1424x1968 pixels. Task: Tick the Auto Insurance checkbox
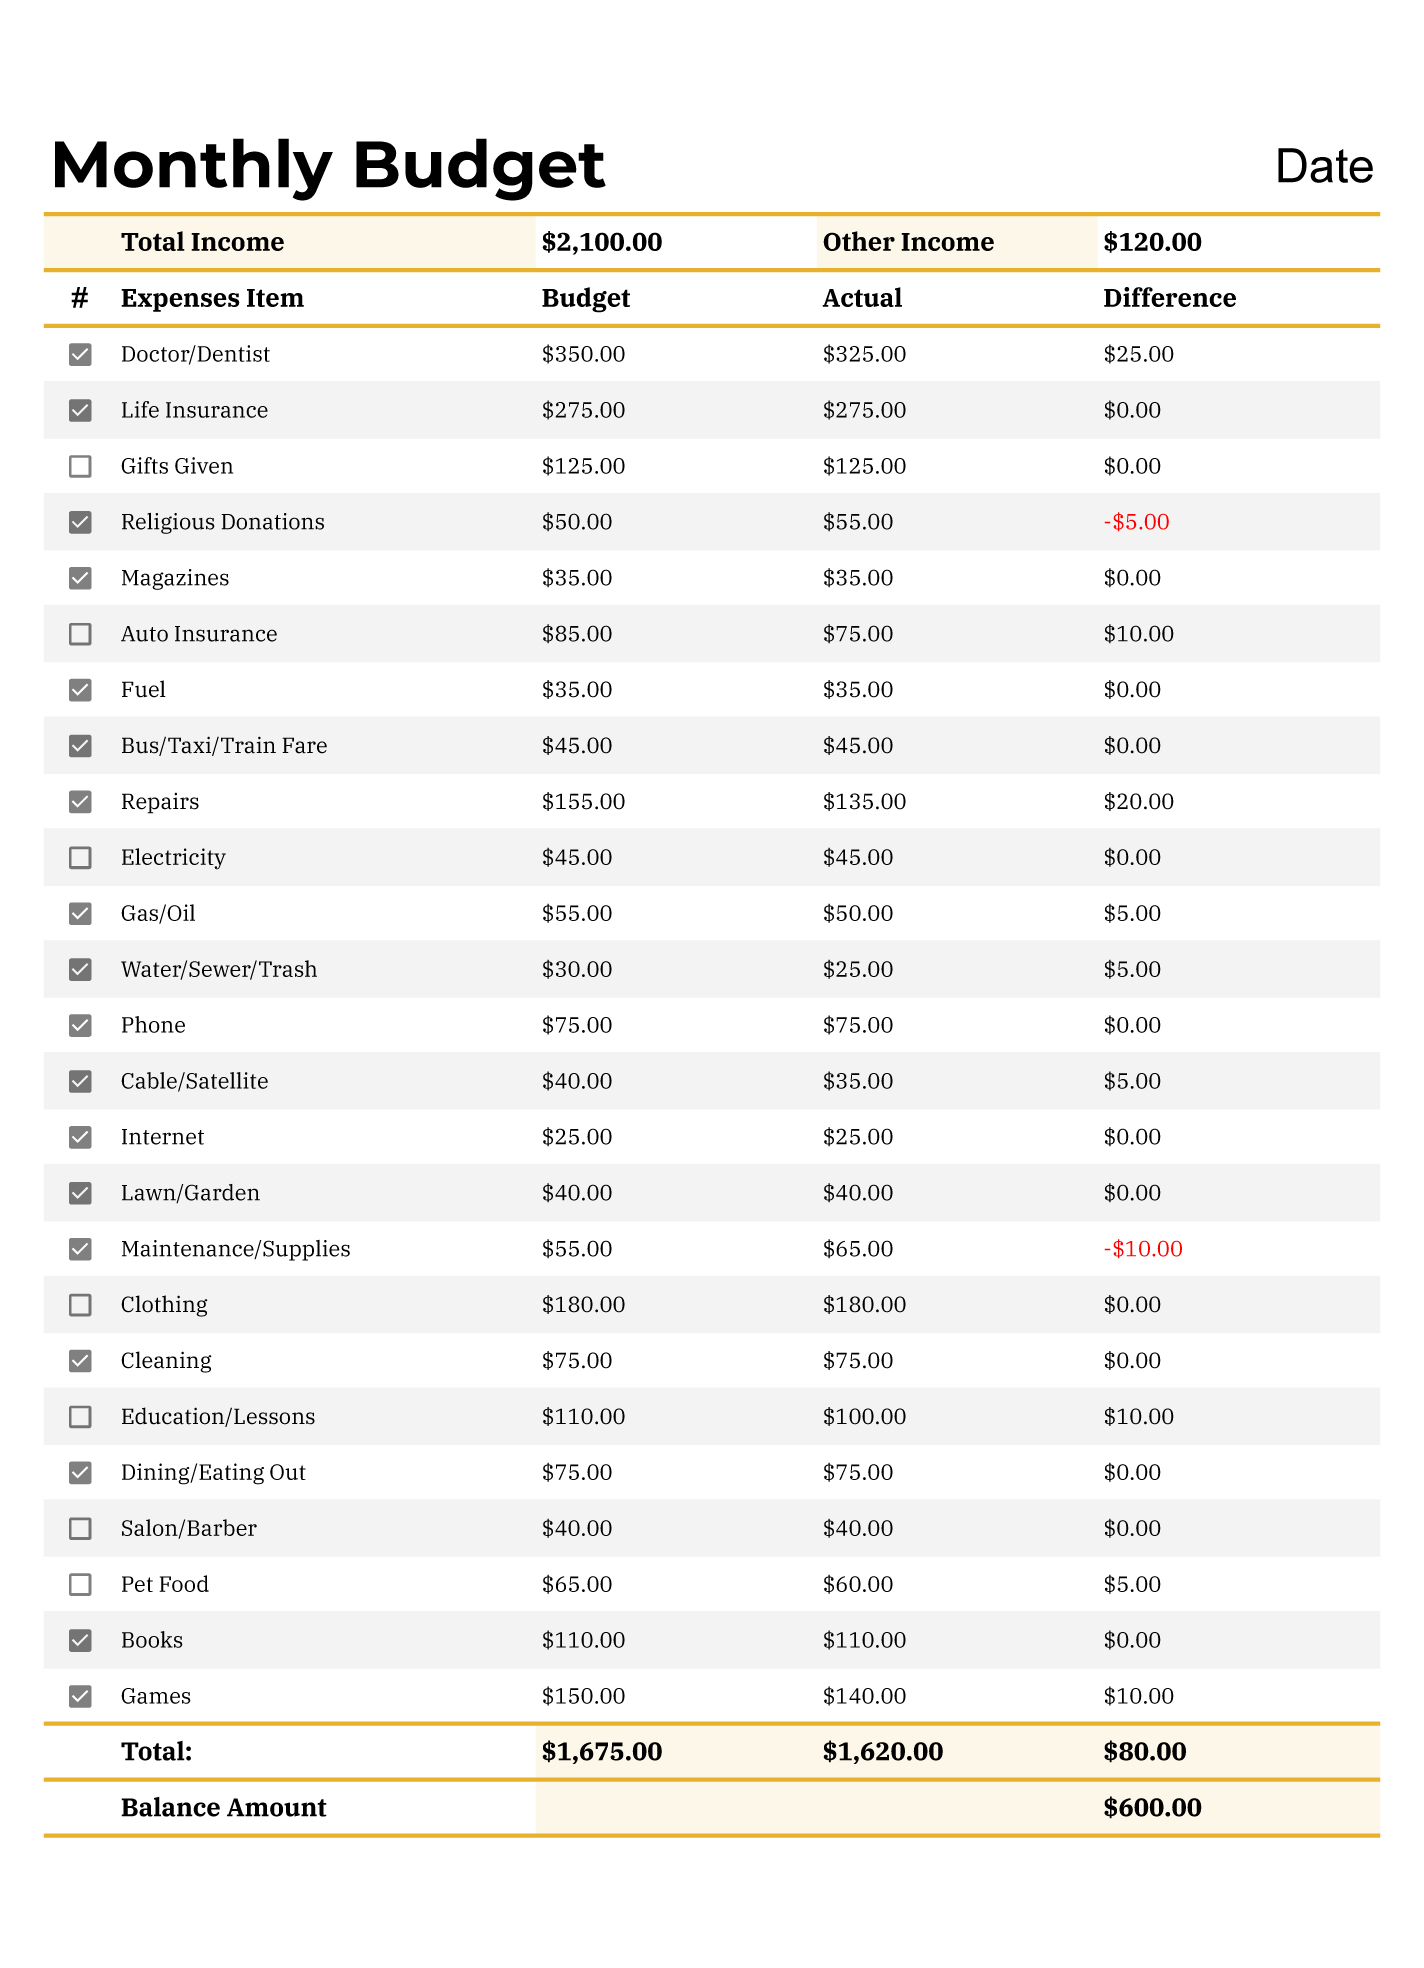80,635
